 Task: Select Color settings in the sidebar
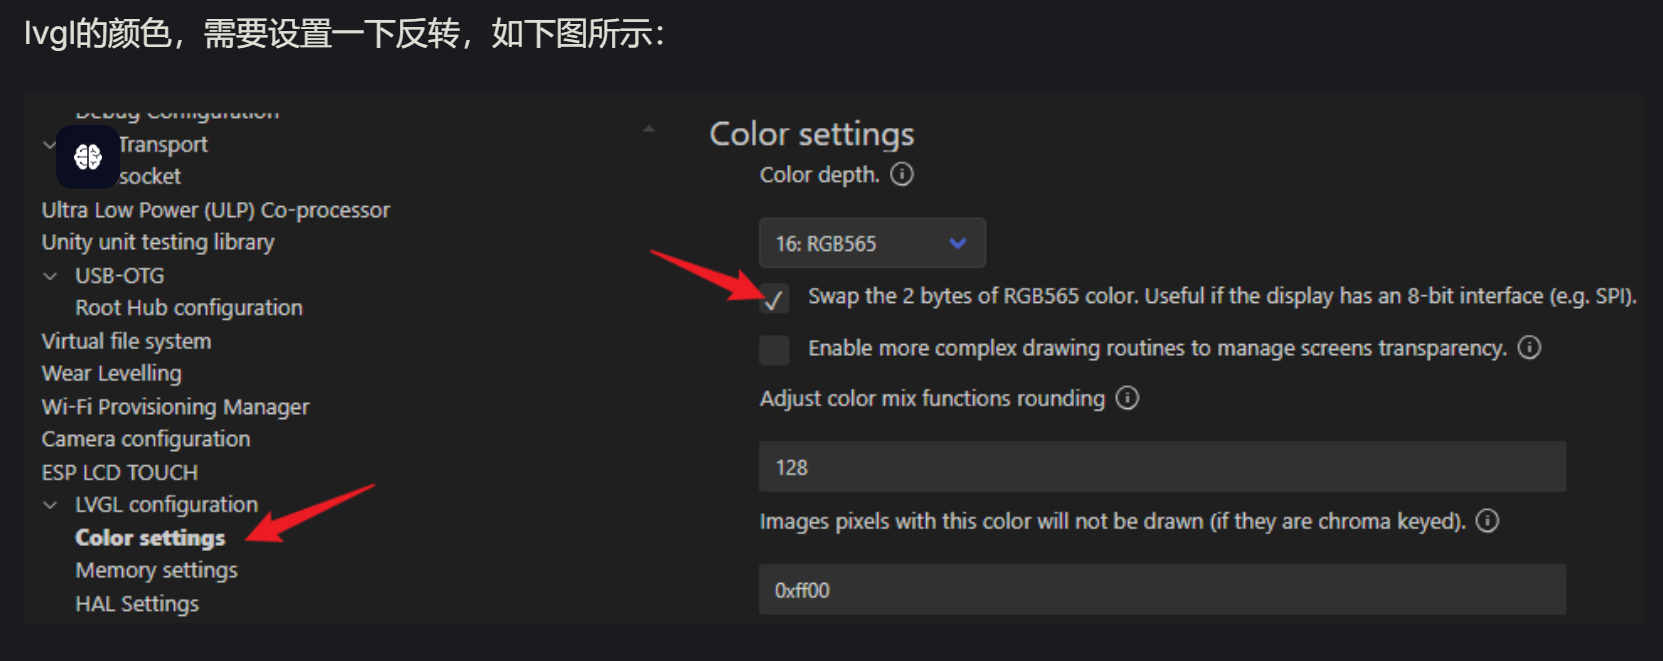click(x=150, y=538)
